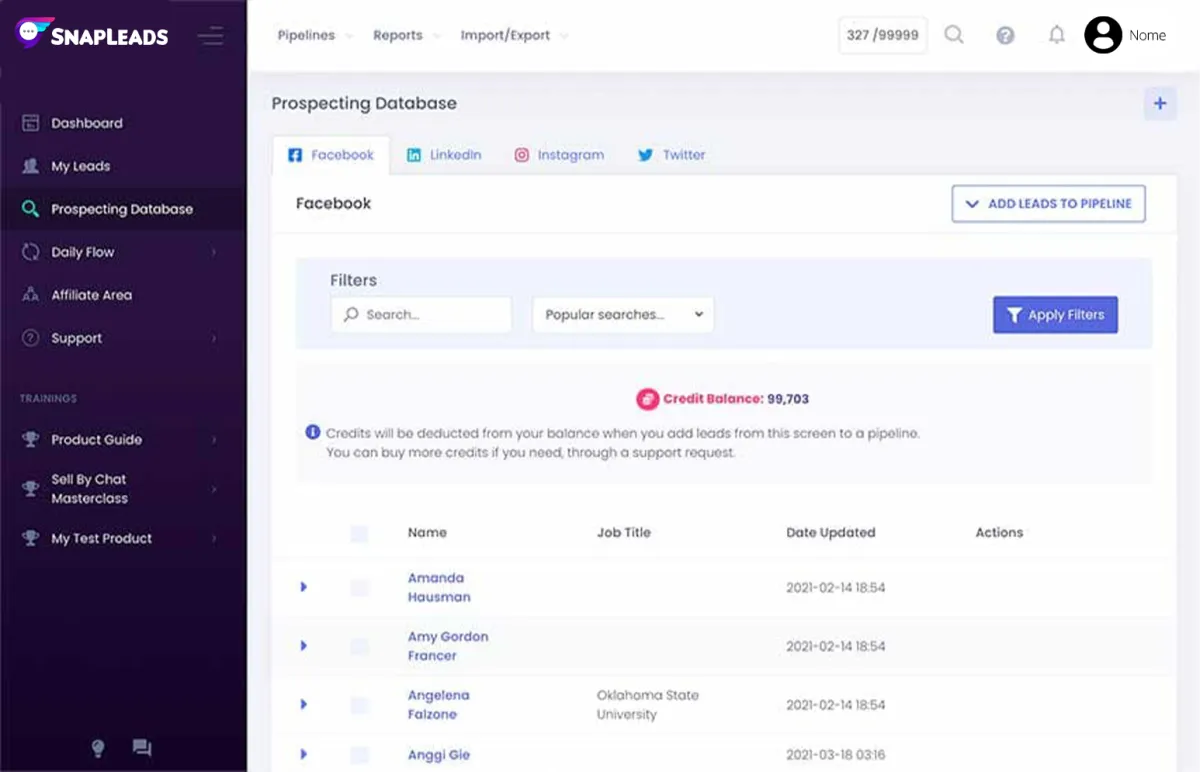1200x772 pixels.
Task: Expand Daily Flow submenu chevron
Action: [214, 253]
